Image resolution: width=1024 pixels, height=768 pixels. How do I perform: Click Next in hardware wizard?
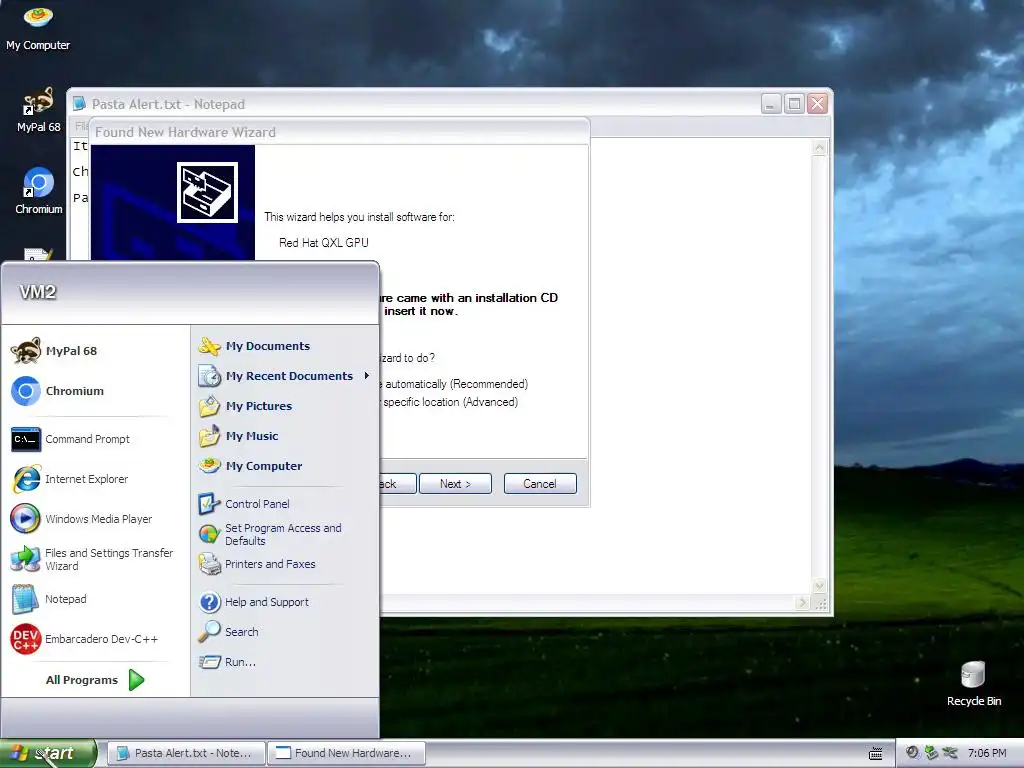455,483
